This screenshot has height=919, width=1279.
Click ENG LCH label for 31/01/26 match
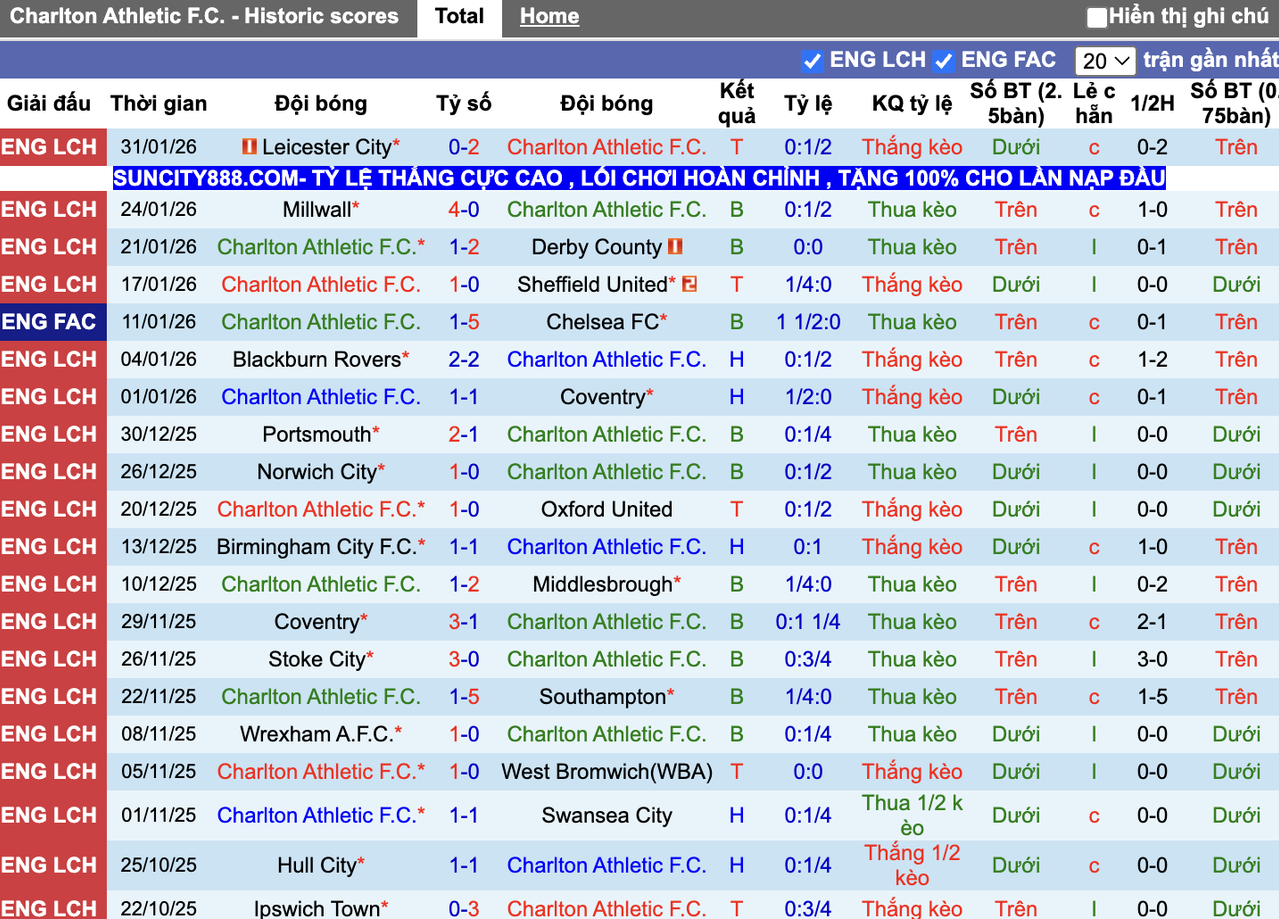53,147
